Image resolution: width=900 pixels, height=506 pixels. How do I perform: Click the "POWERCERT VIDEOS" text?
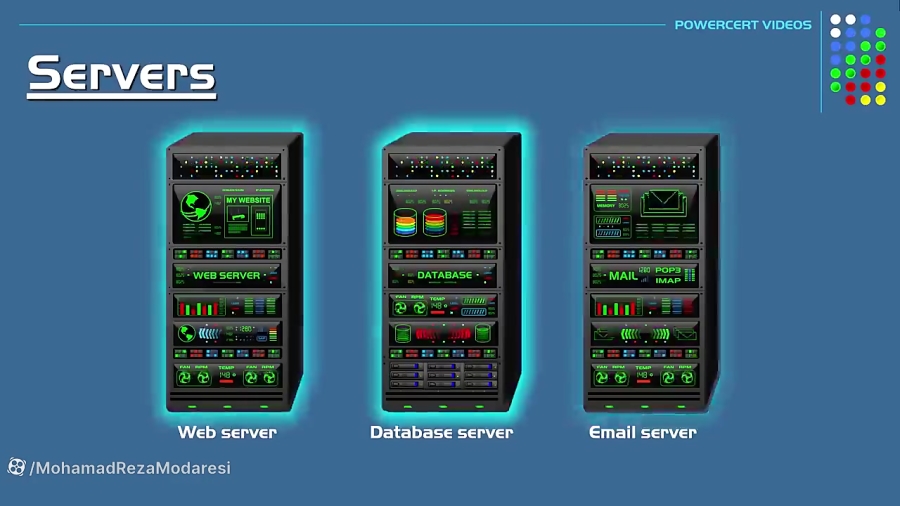(x=743, y=25)
